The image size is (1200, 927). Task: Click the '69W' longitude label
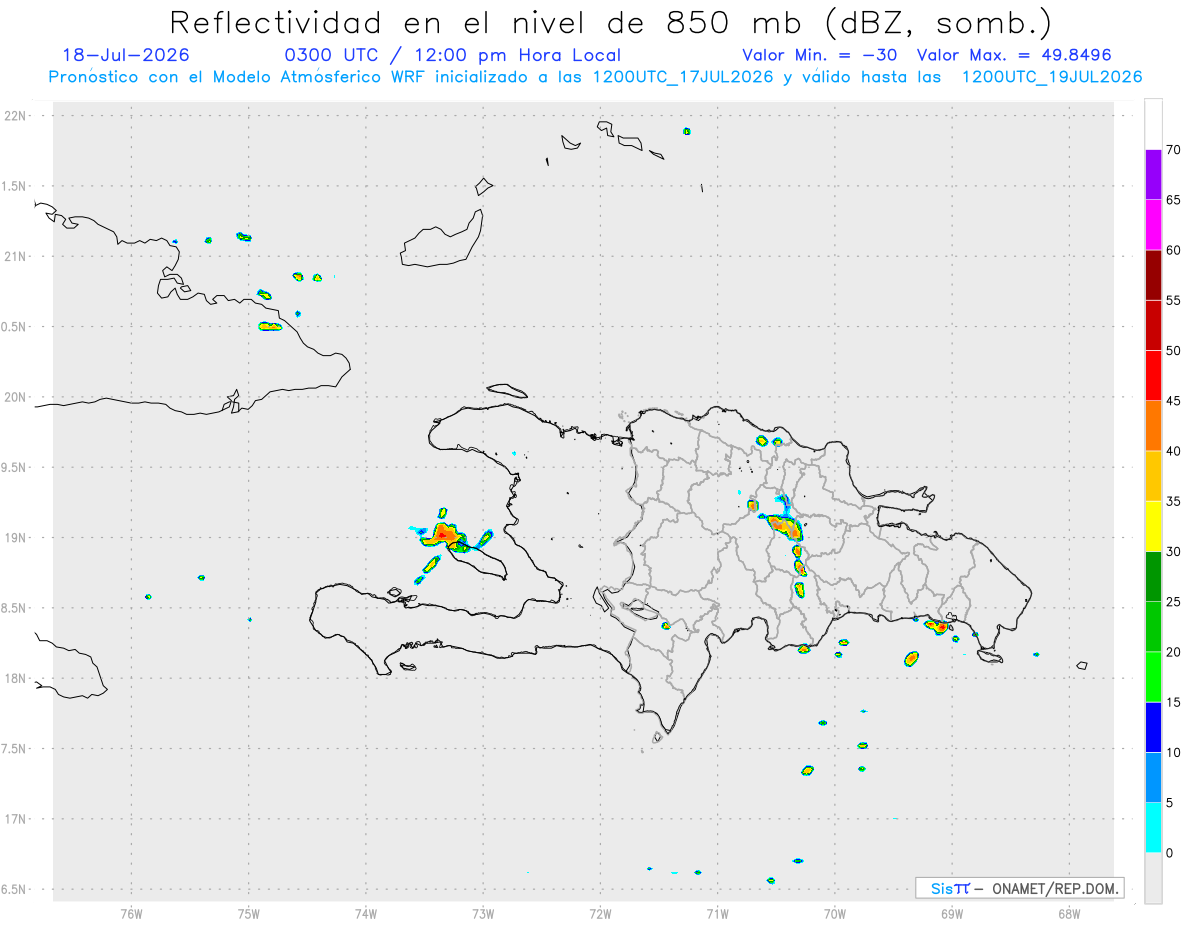952,913
